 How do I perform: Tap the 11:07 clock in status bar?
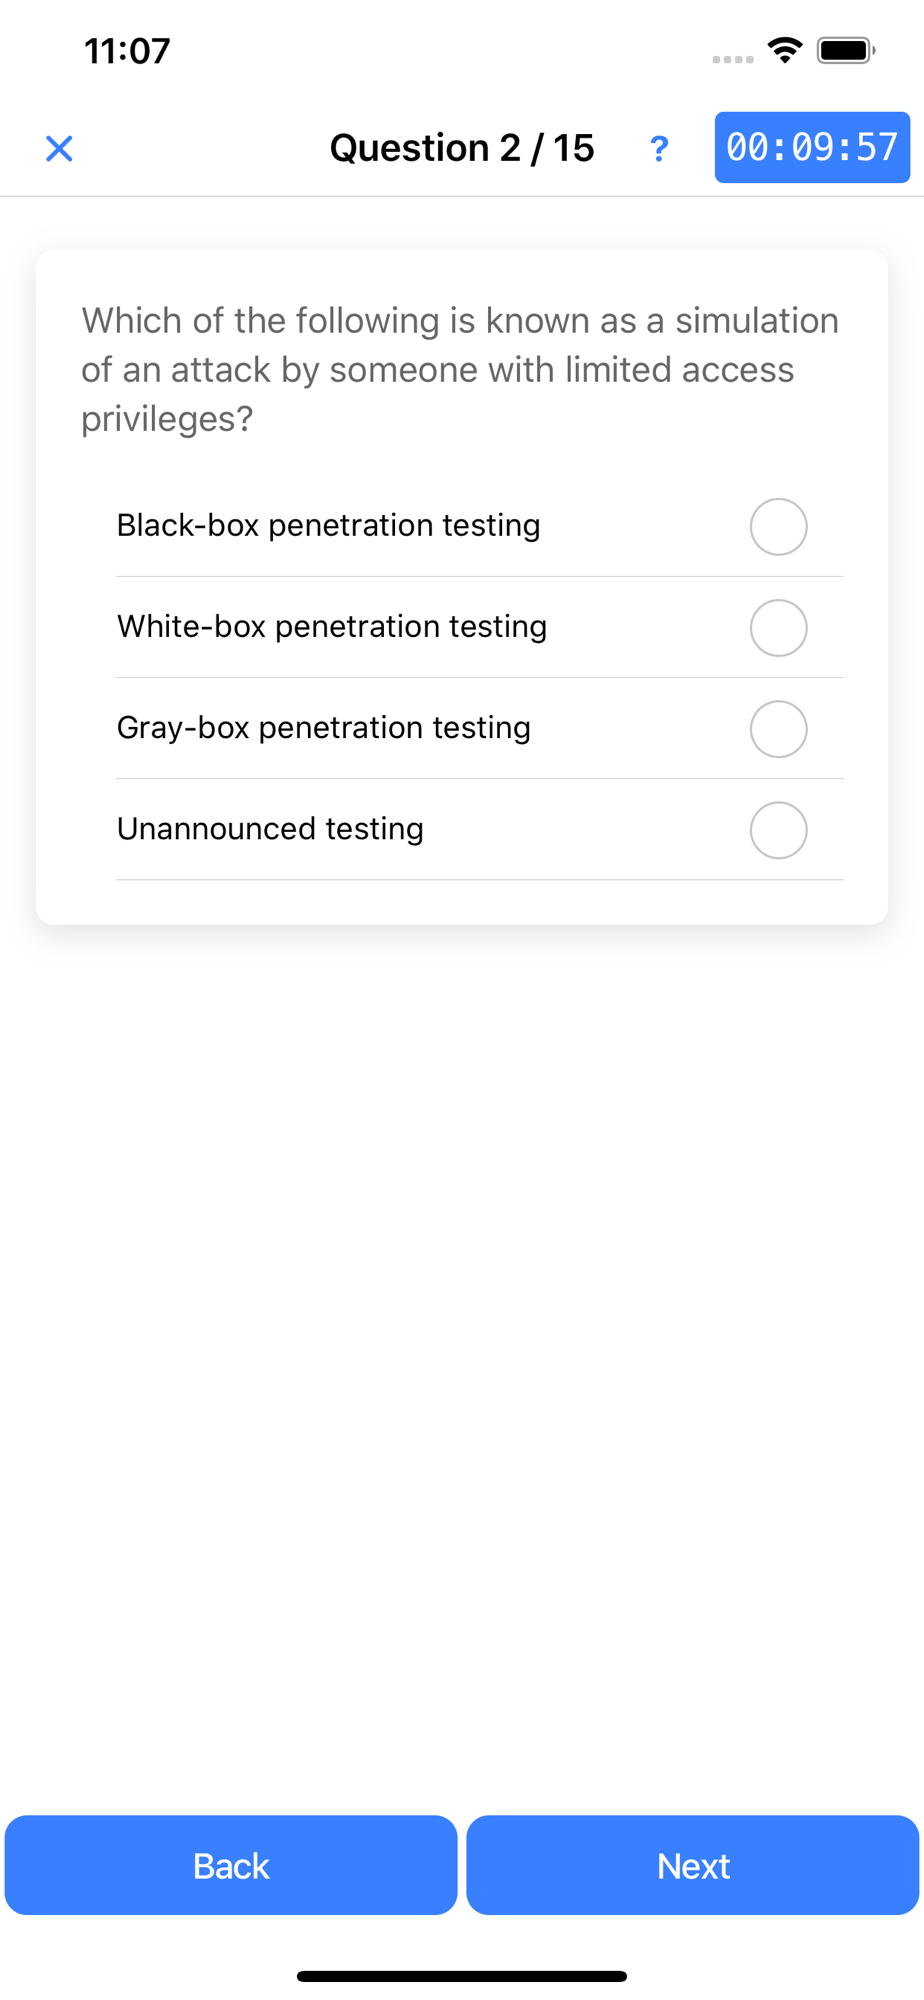[127, 51]
